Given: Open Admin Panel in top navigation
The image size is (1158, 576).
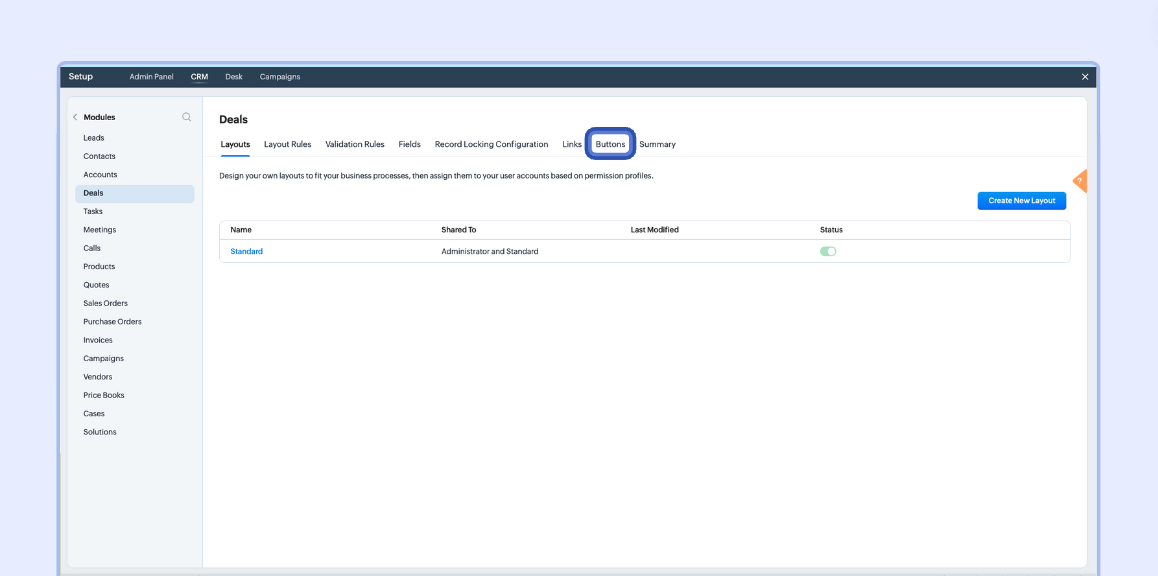Looking at the screenshot, I should [151, 77].
